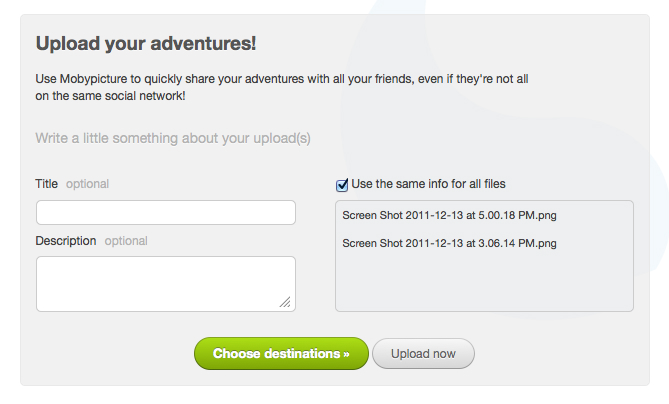Click the Title field label
The image size is (669, 404).
pos(47,184)
